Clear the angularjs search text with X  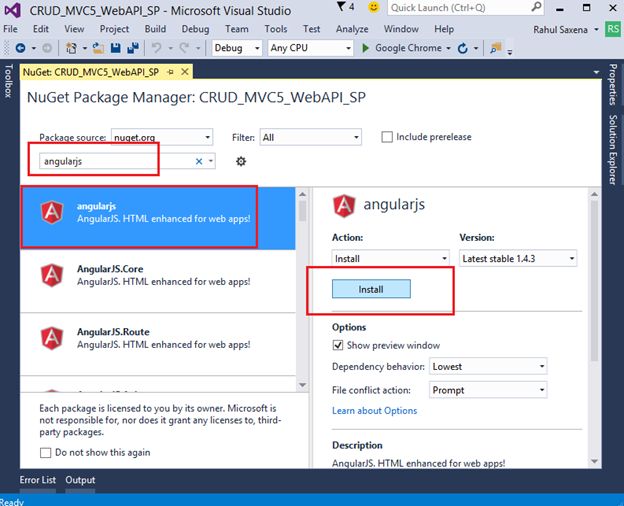point(199,161)
